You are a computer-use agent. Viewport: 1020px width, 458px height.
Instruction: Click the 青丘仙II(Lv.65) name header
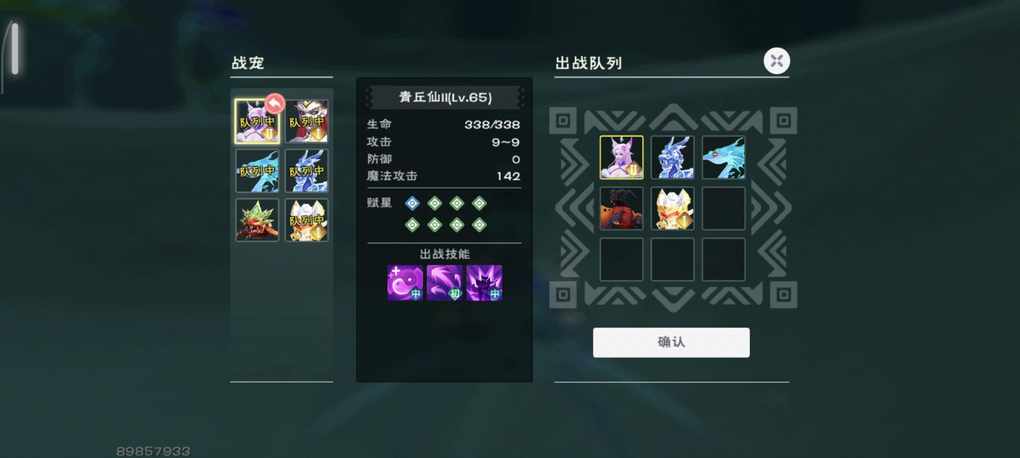coord(445,98)
